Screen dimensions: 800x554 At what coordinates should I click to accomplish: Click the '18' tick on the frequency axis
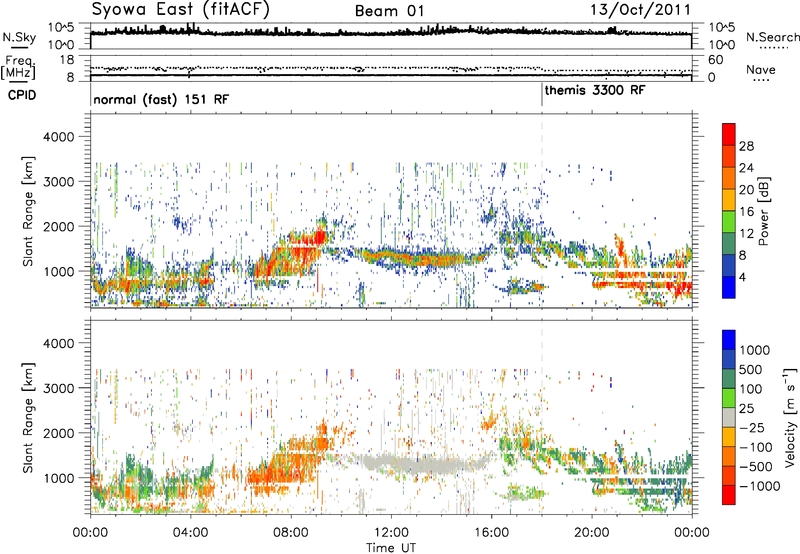click(x=67, y=60)
